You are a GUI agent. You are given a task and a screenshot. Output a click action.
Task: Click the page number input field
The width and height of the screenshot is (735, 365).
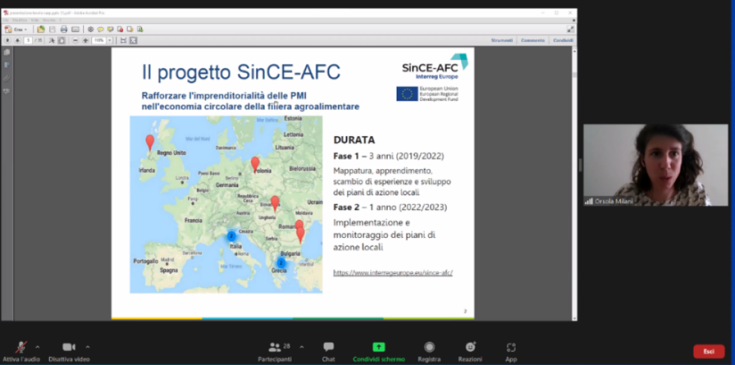pyautogui.click(x=28, y=40)
